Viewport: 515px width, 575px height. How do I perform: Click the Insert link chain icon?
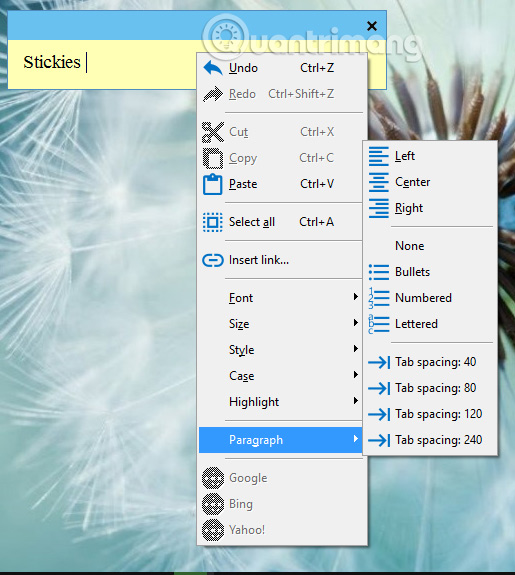213,260
